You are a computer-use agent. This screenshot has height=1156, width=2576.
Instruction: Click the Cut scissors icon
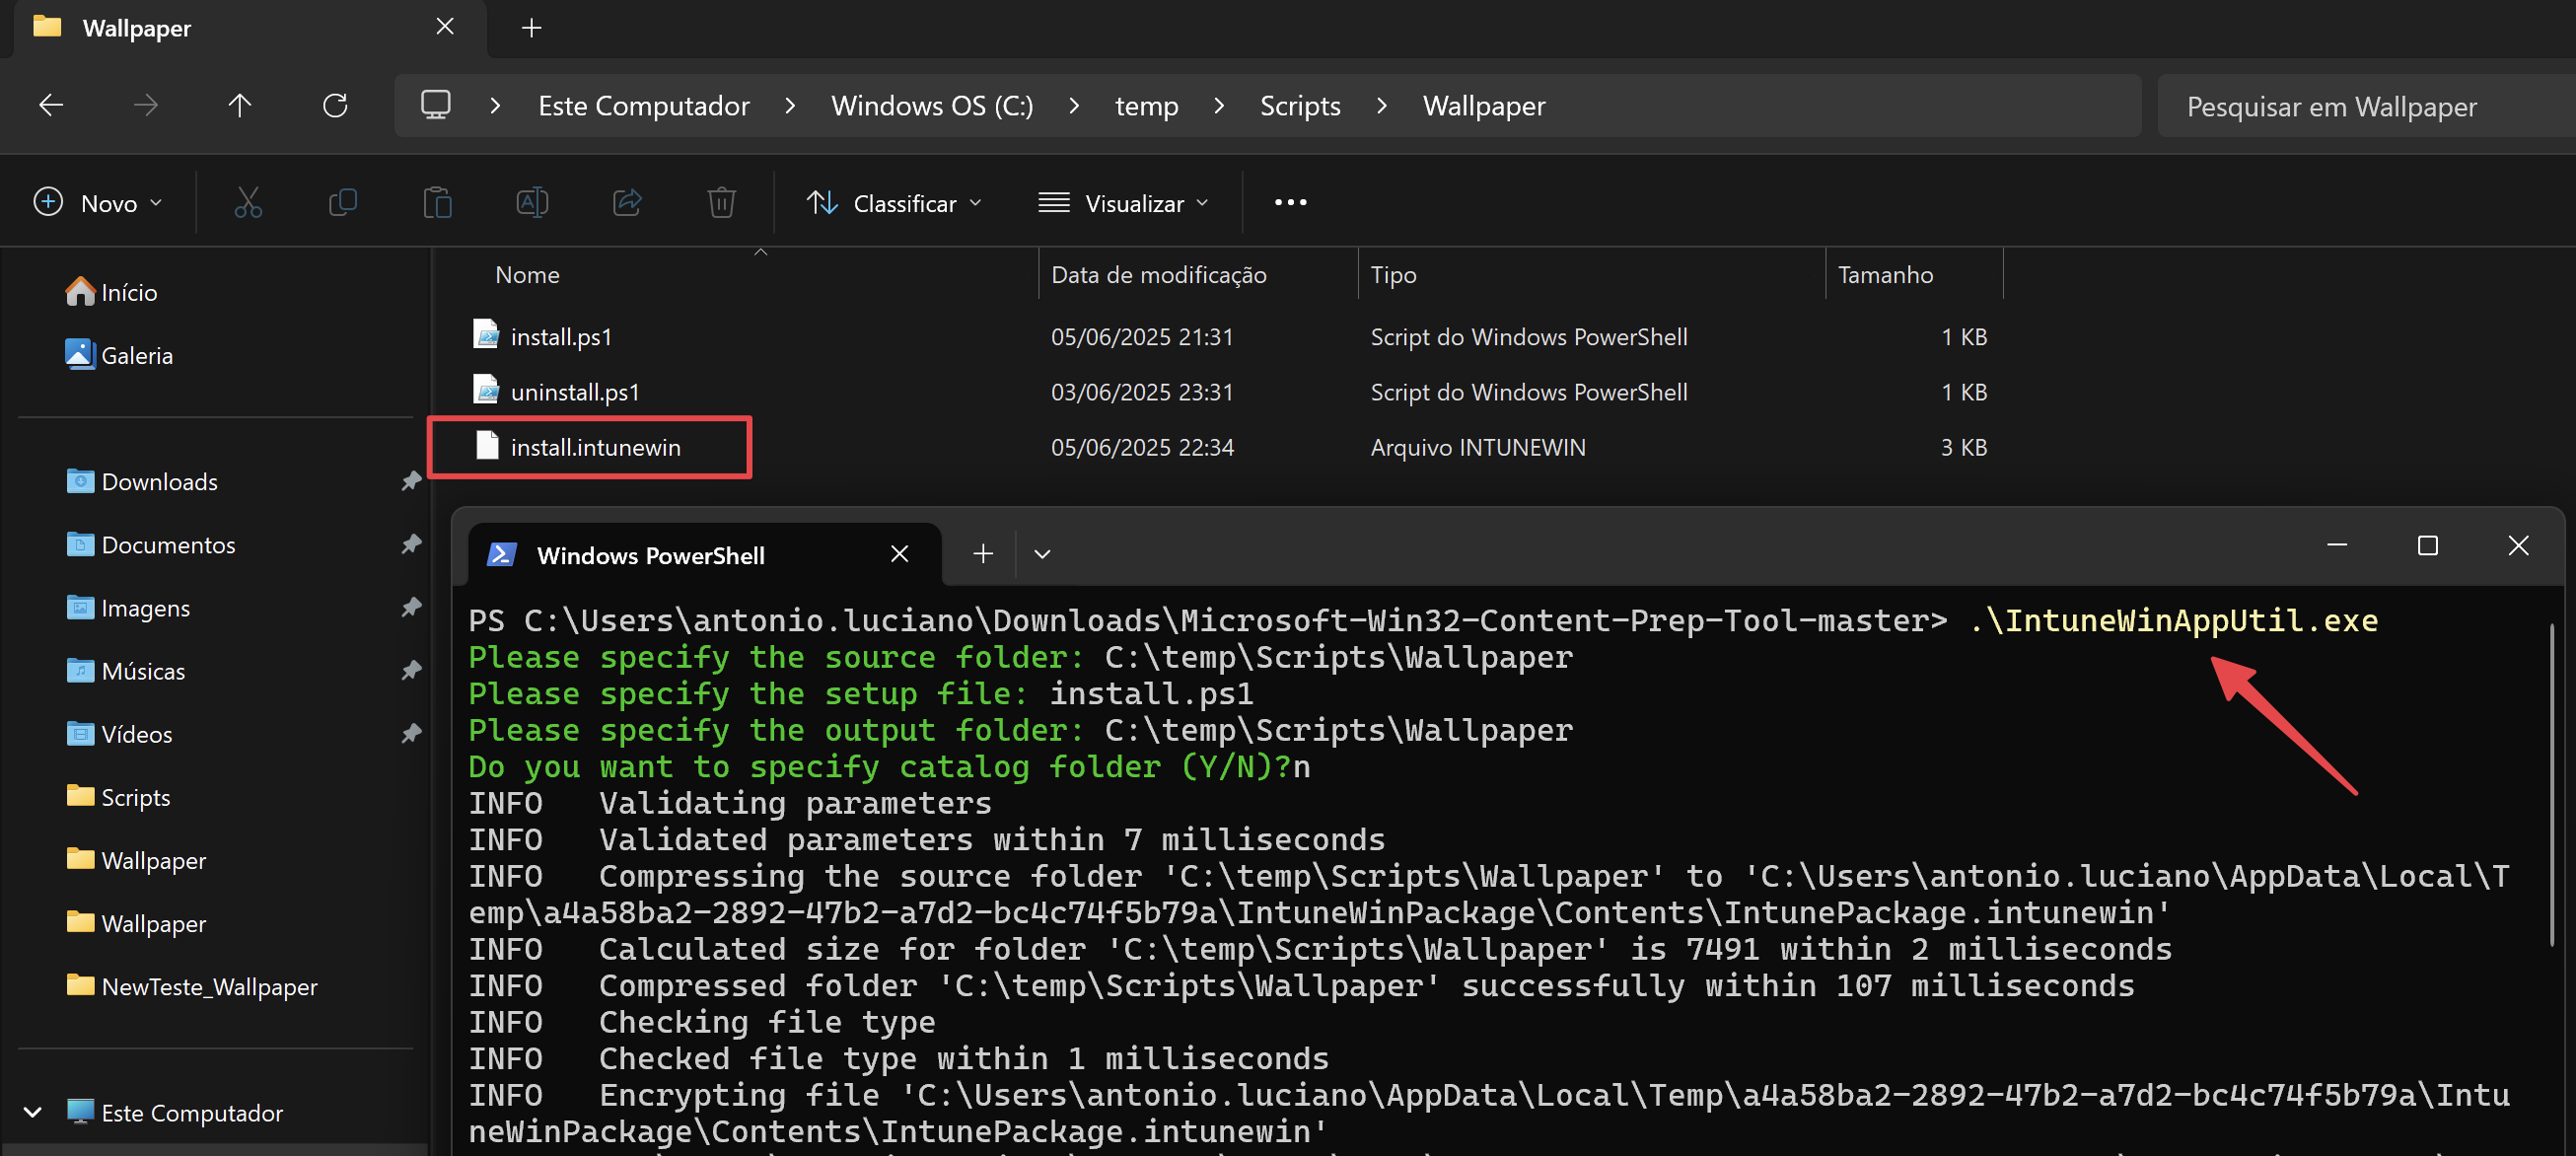coord(248,203)
